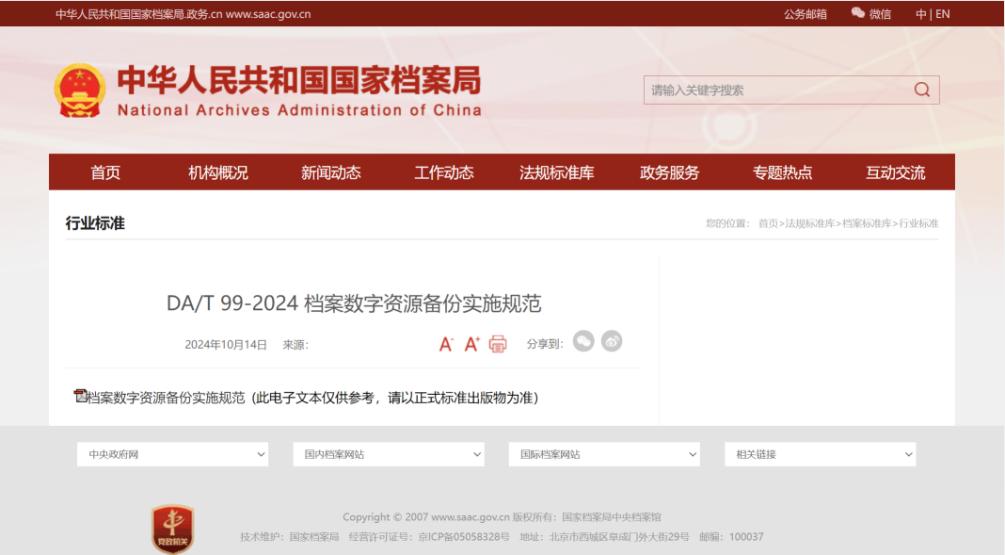Image resolution: width=1005 pixels, height=555 pixels.
Task: Share to WeChat via grey icon
Action: pos(584,342)
